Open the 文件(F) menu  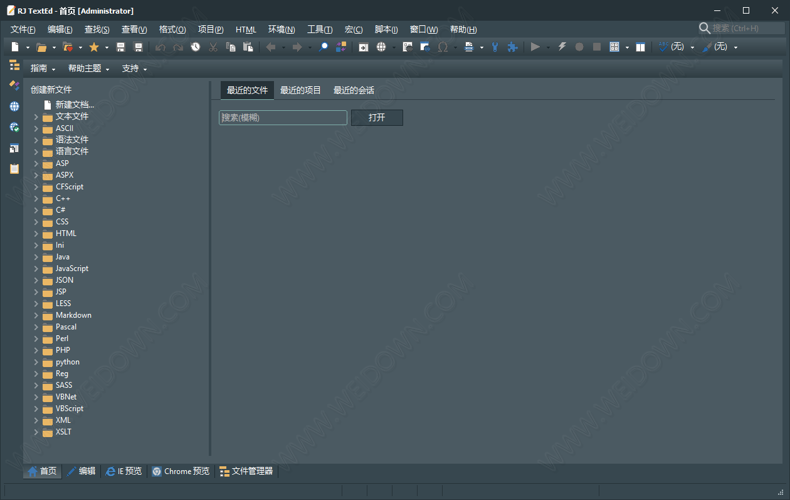(x=23, y=29)
